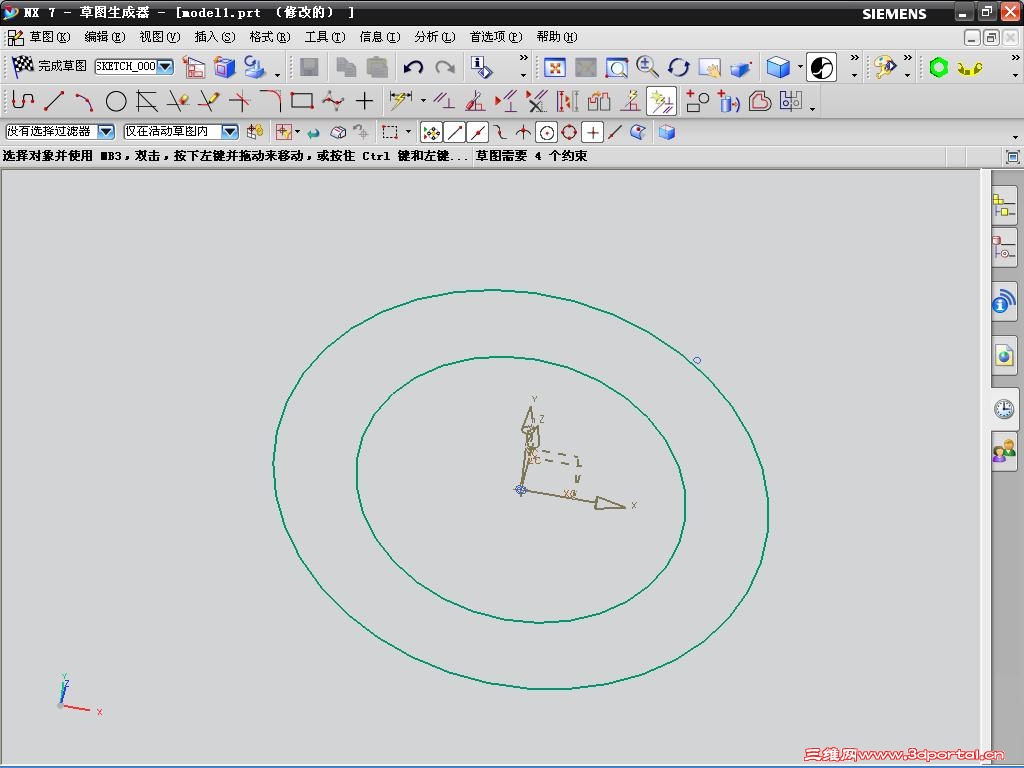The image size is (1024, 768).
Task: Select the Quick Trim tool
Action: click(x=178, y=101)
